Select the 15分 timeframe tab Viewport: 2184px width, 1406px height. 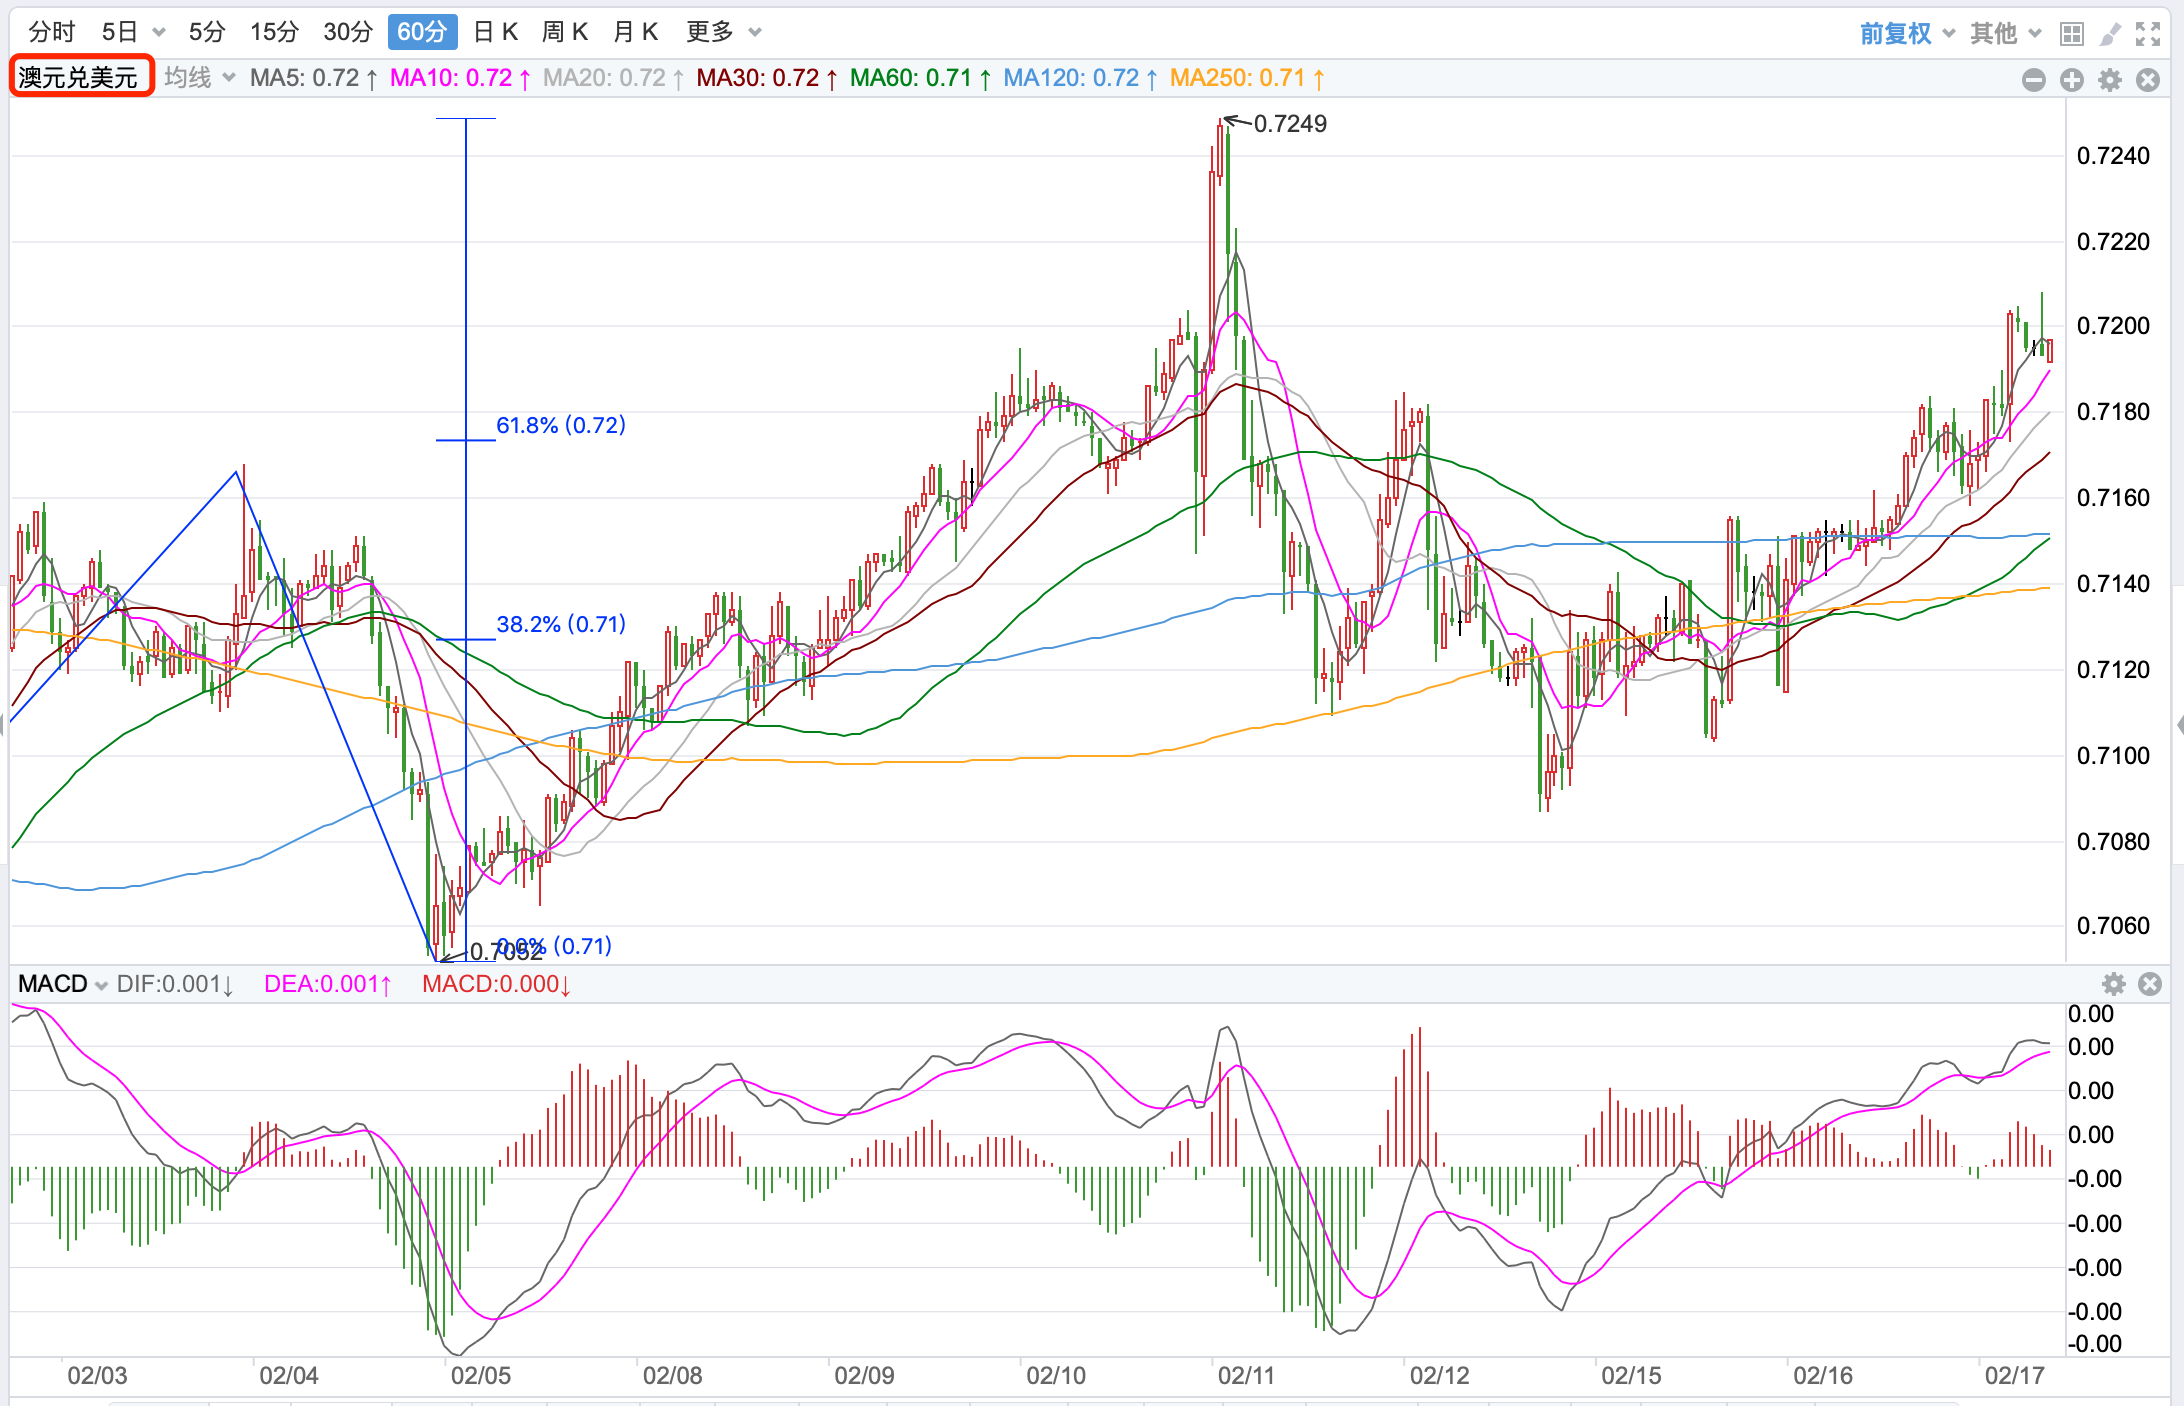click(x=274, y=32)
